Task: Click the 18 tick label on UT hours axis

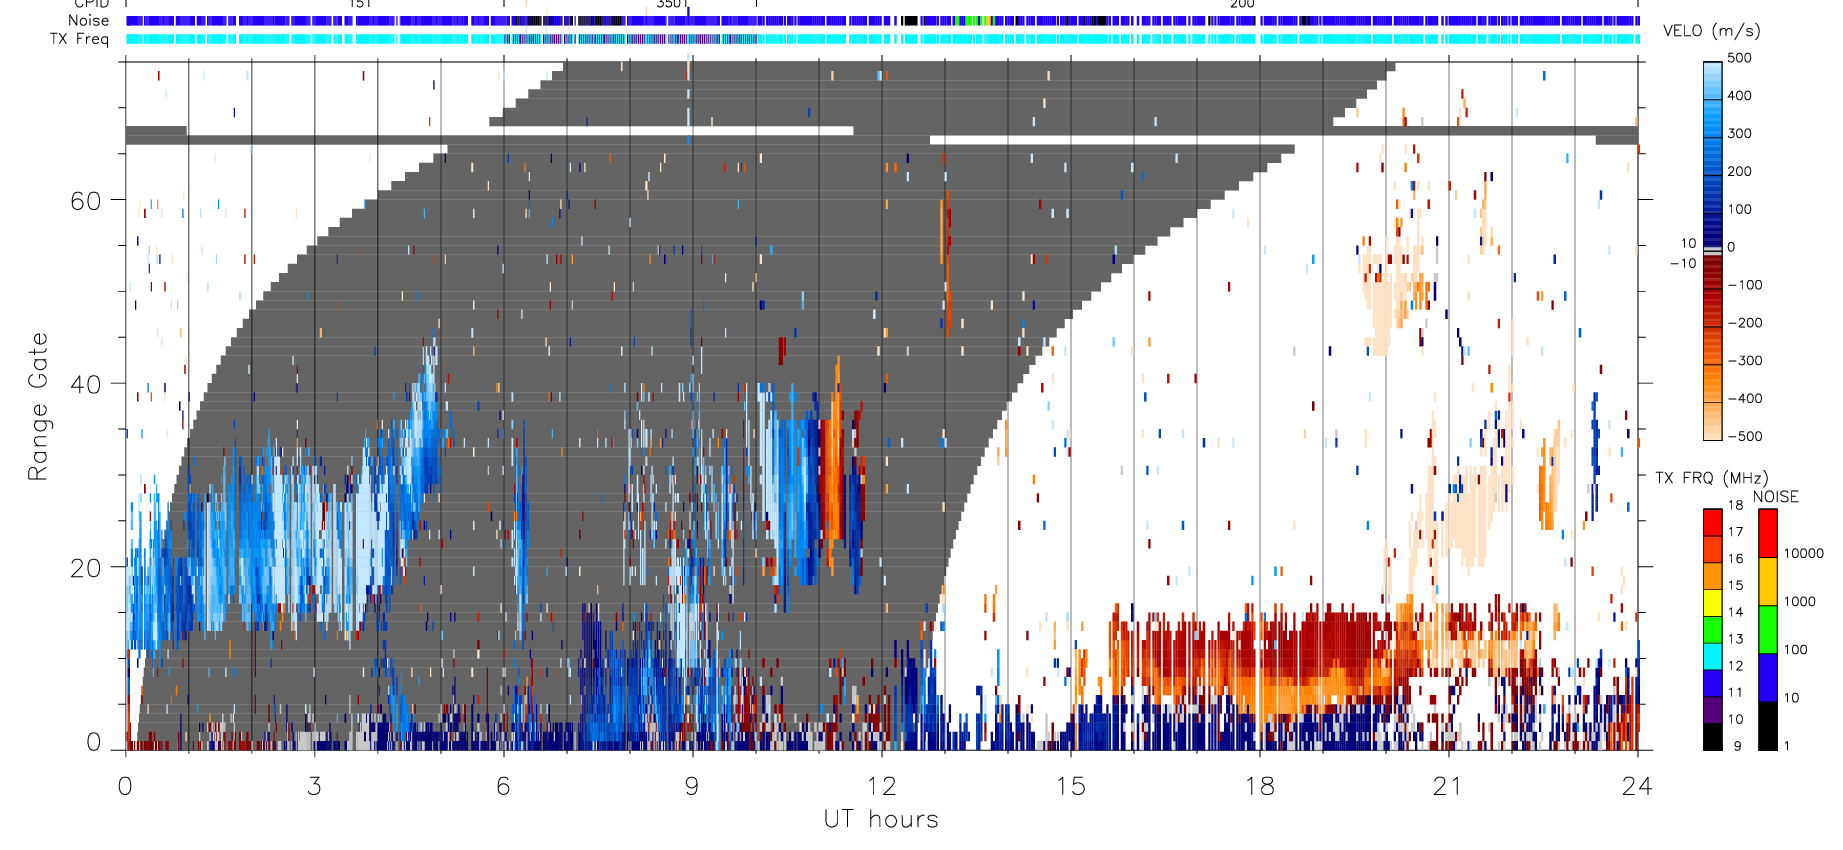Action: (1259, 786)
